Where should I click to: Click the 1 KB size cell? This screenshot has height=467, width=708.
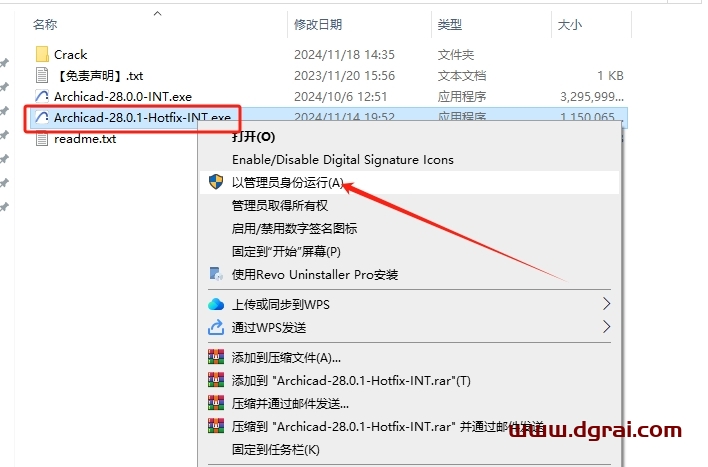[610, 75]
